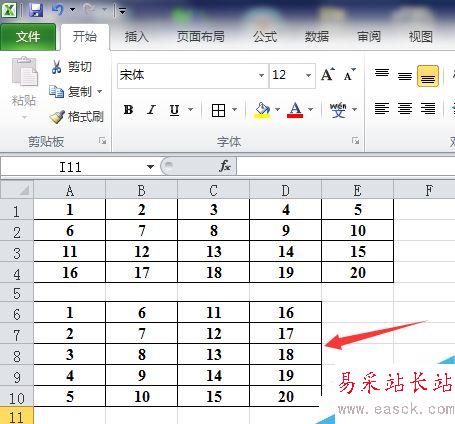Image resolution: width=455 pixels, height=424 pixels.
Task: Open the Undo history dropdown arrow
Action: coord(72,10)
